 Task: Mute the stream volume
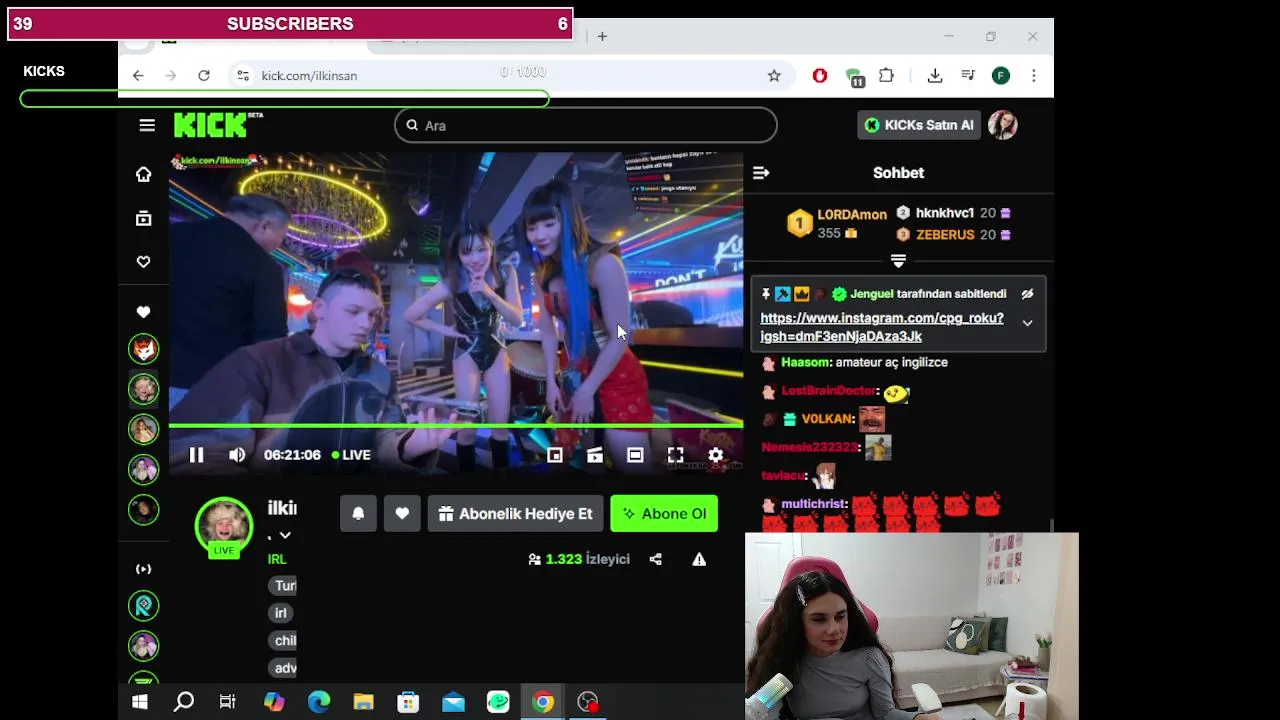237,455
